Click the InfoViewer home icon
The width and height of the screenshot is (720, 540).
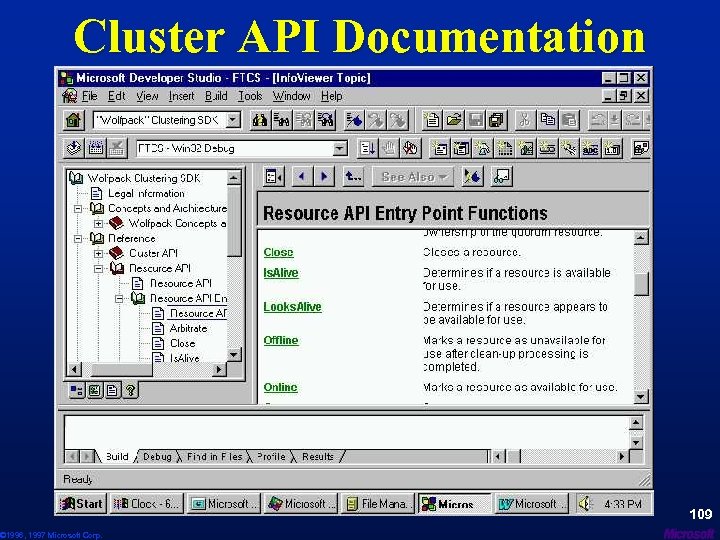[73, 120]
